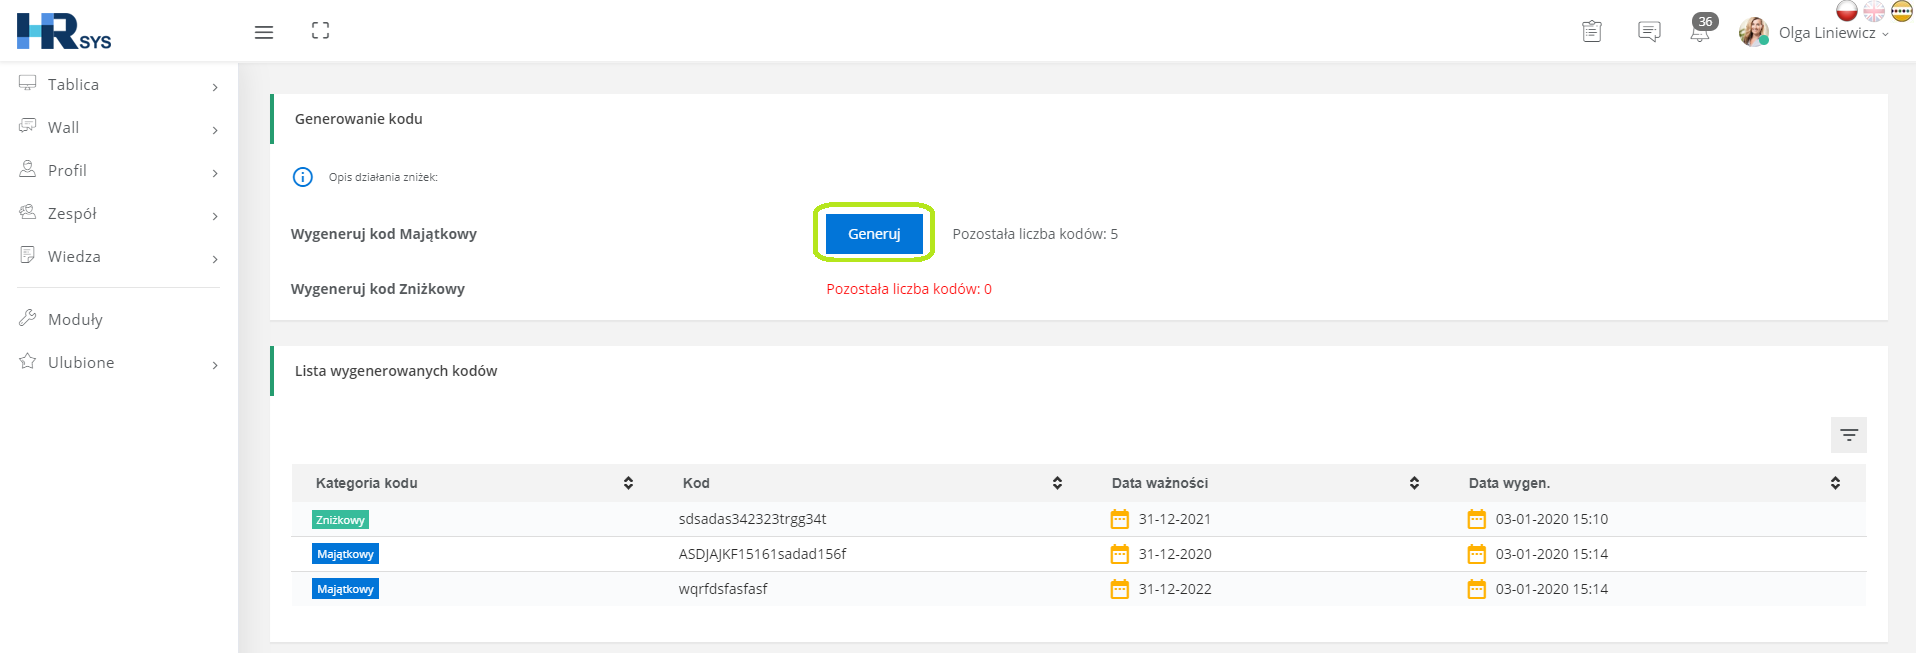Viewport: 1916px width, 653px height.
Task: Sort by Data ważności column arrows
Action: (1414, 483)
